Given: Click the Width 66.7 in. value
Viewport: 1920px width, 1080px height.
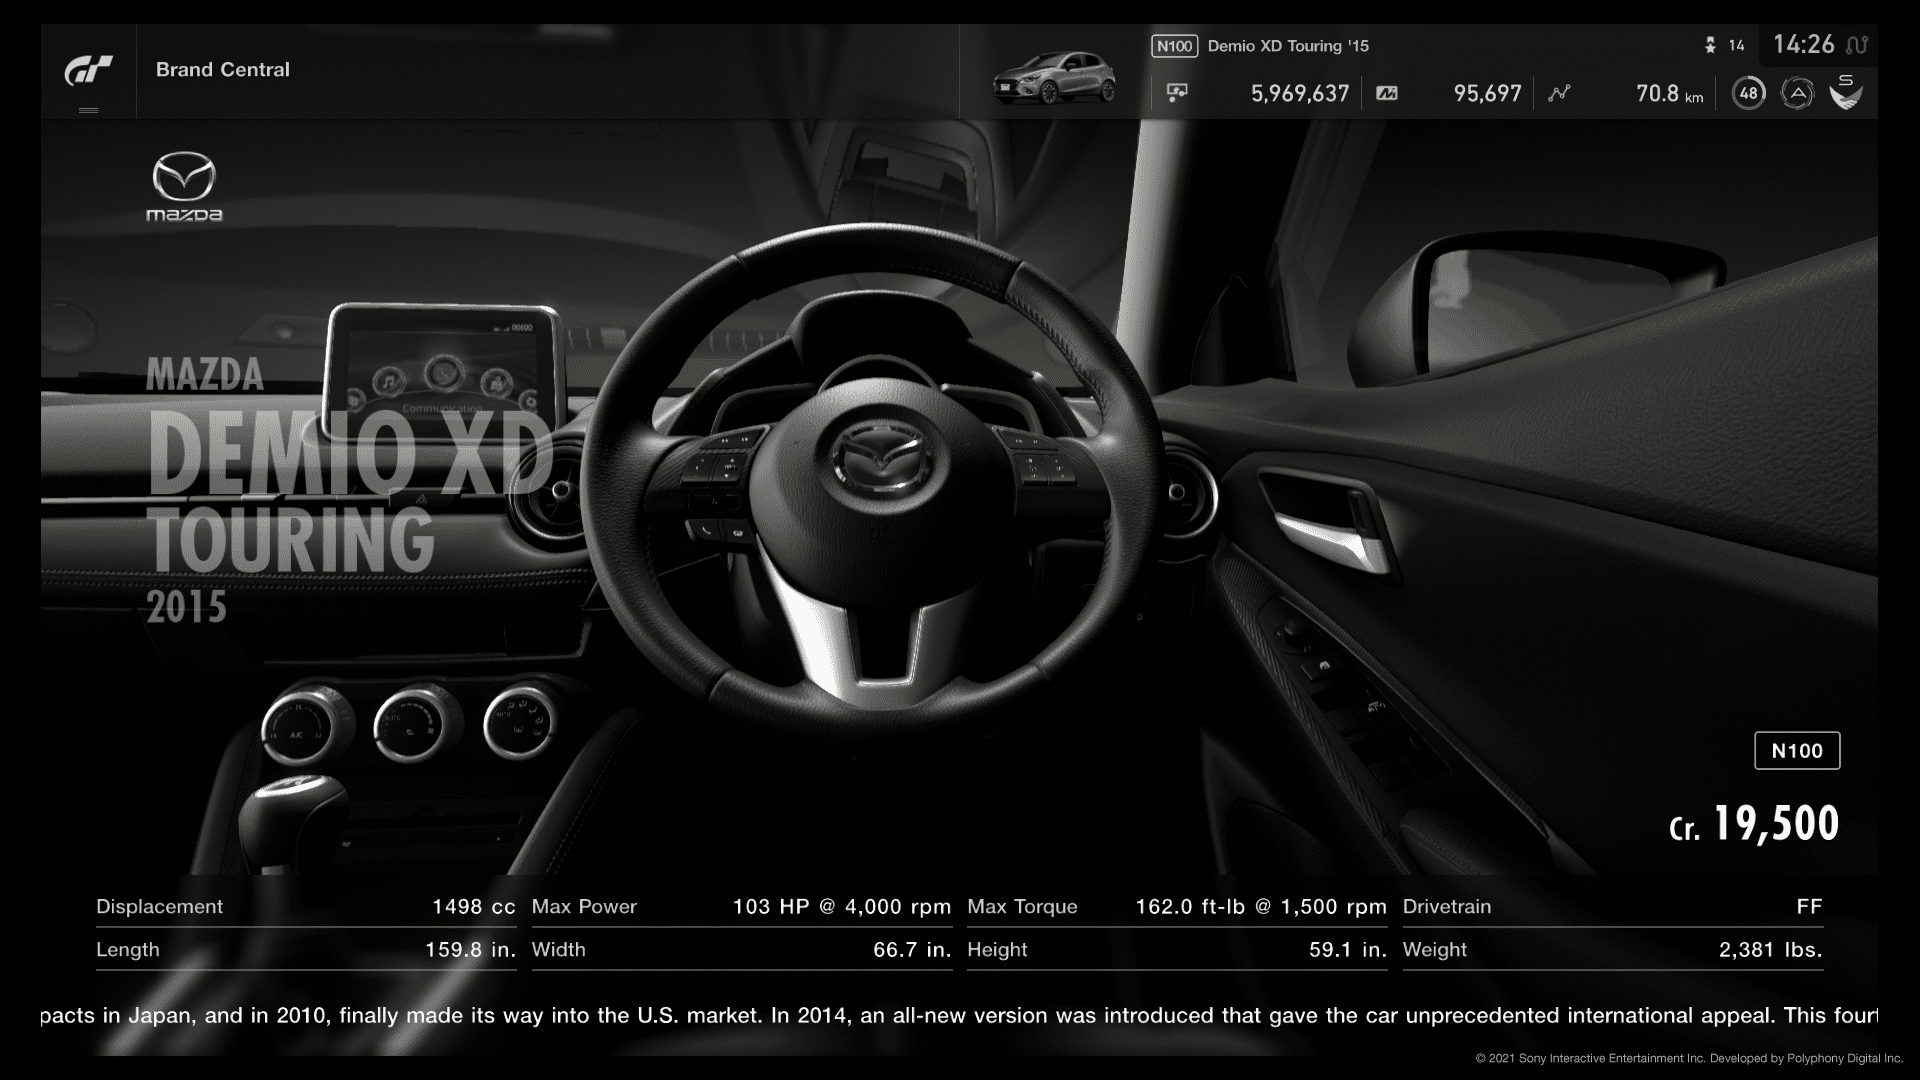Looking at the screenshot, I should point(912,950).
